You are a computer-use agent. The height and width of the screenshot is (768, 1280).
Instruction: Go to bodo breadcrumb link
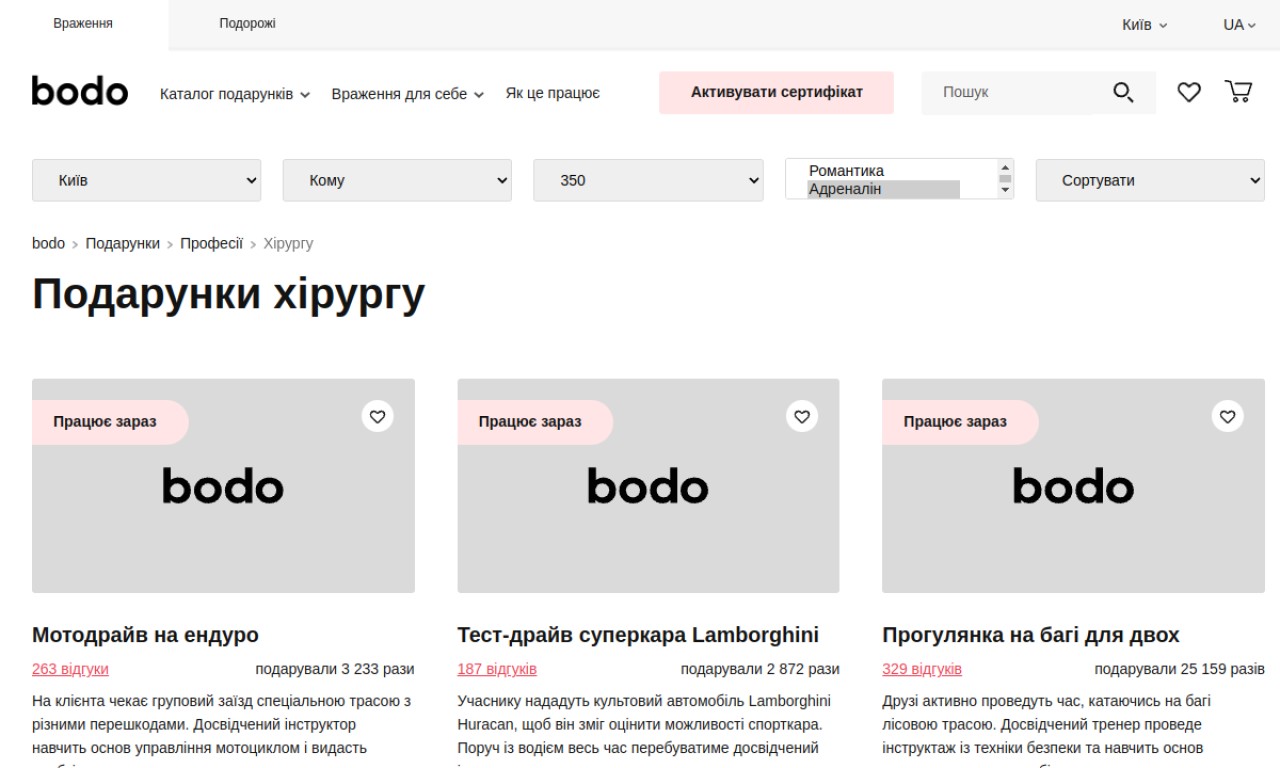tap(48, 243)
